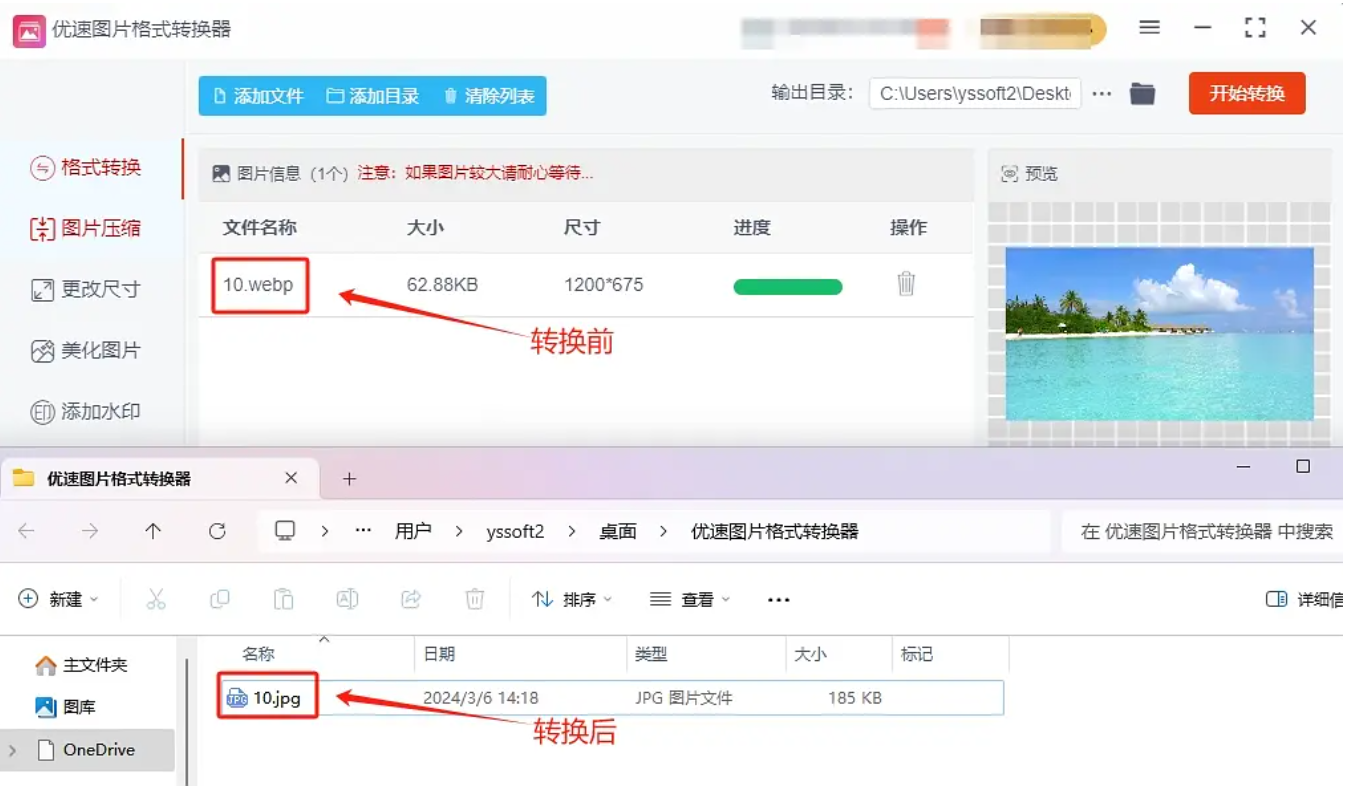Image resolution: width=1345 pixels, height=801 pixels.
Task: Expand chevron after 桌面 breadcrumb
Action: click(663, 531)
